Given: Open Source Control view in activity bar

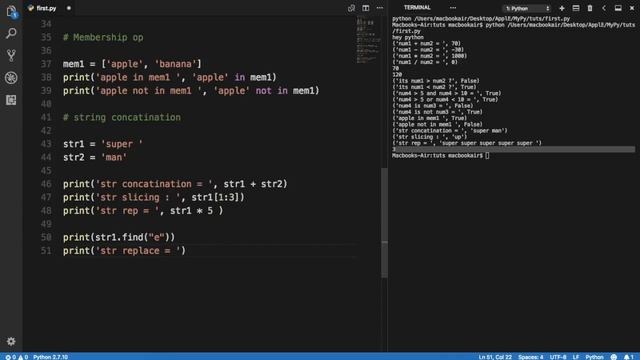Looking at the screenshot, I should (x=11, y=56).
